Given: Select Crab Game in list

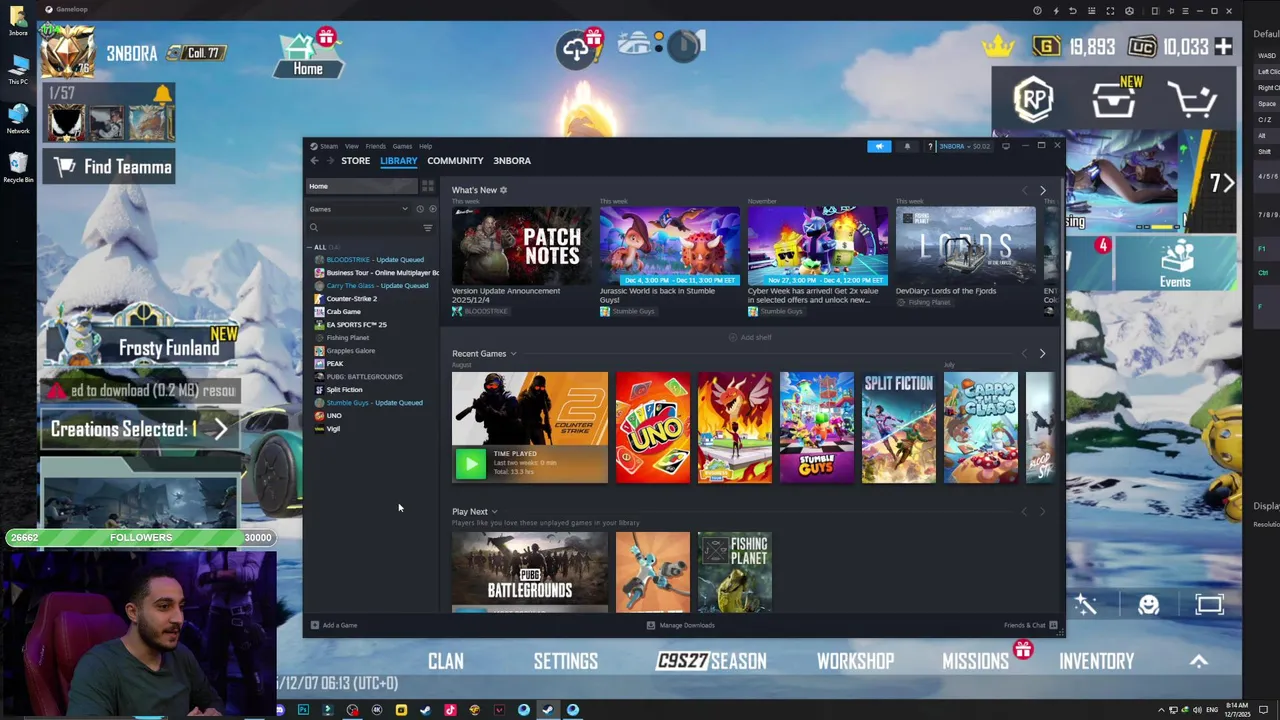Looking at the screenshot, I should coord(343,311).
